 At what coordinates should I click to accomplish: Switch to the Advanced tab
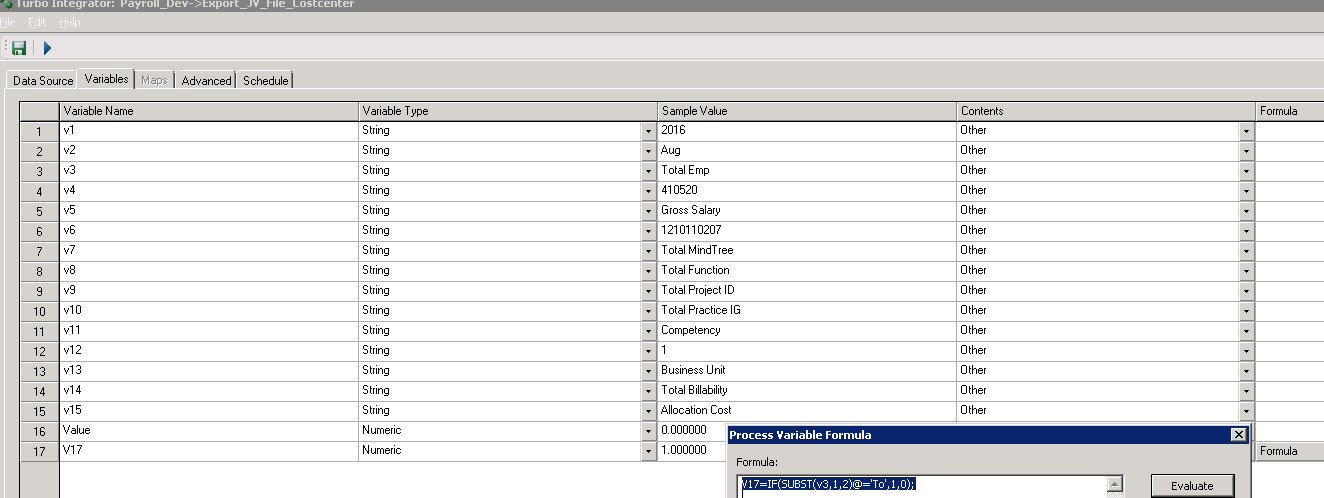[x=206, y=80]
